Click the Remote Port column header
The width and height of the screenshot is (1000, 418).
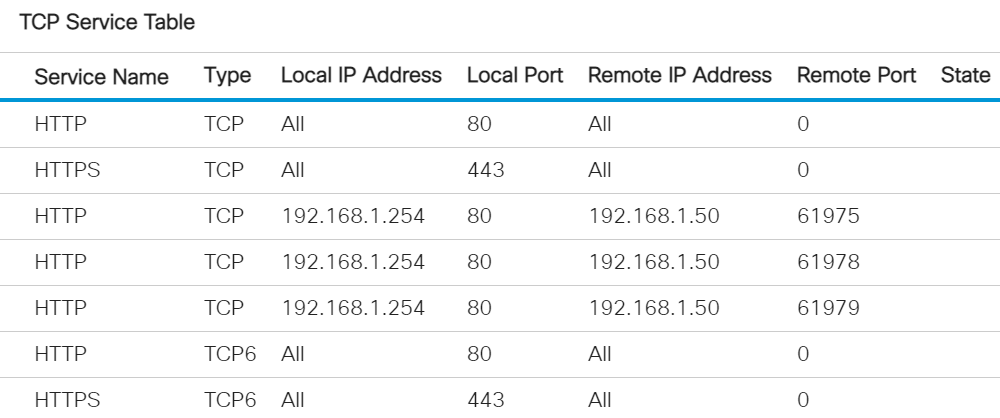pyautogui.click(x=859, y=76)
